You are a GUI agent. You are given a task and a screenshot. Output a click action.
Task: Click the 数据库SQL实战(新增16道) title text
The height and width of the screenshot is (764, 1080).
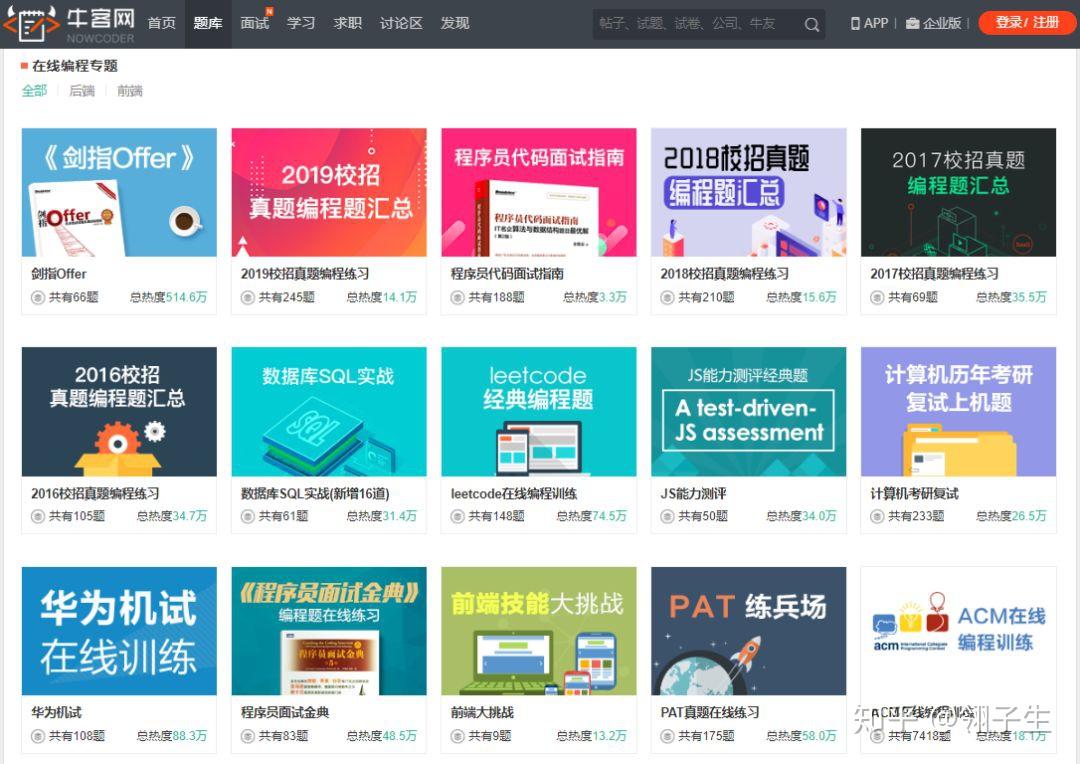tap(315, 493)
